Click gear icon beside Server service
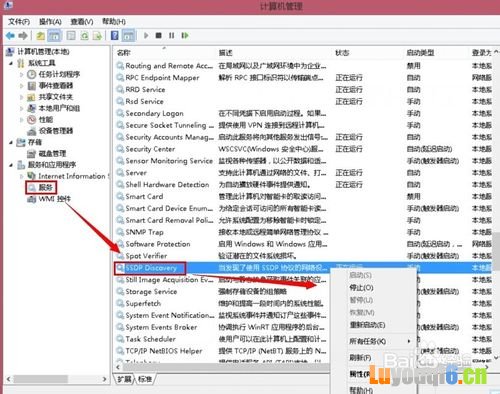 tap(120, 173)
